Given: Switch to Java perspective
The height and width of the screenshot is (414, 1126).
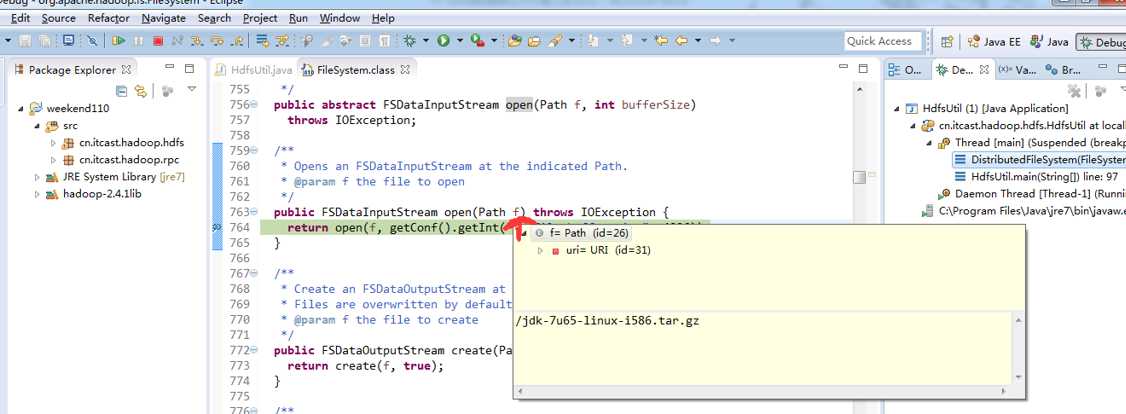Looking at the screenshot, I should tap(1050, 42).
